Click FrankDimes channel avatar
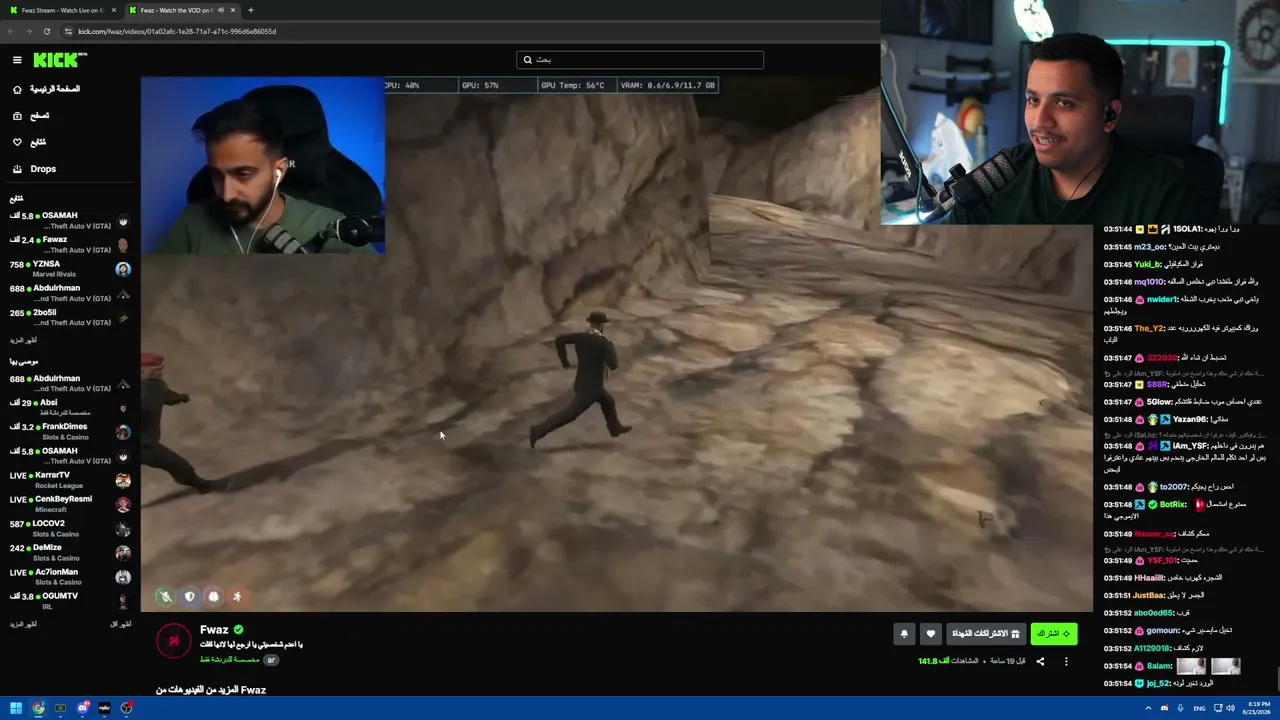 (123, 432)
